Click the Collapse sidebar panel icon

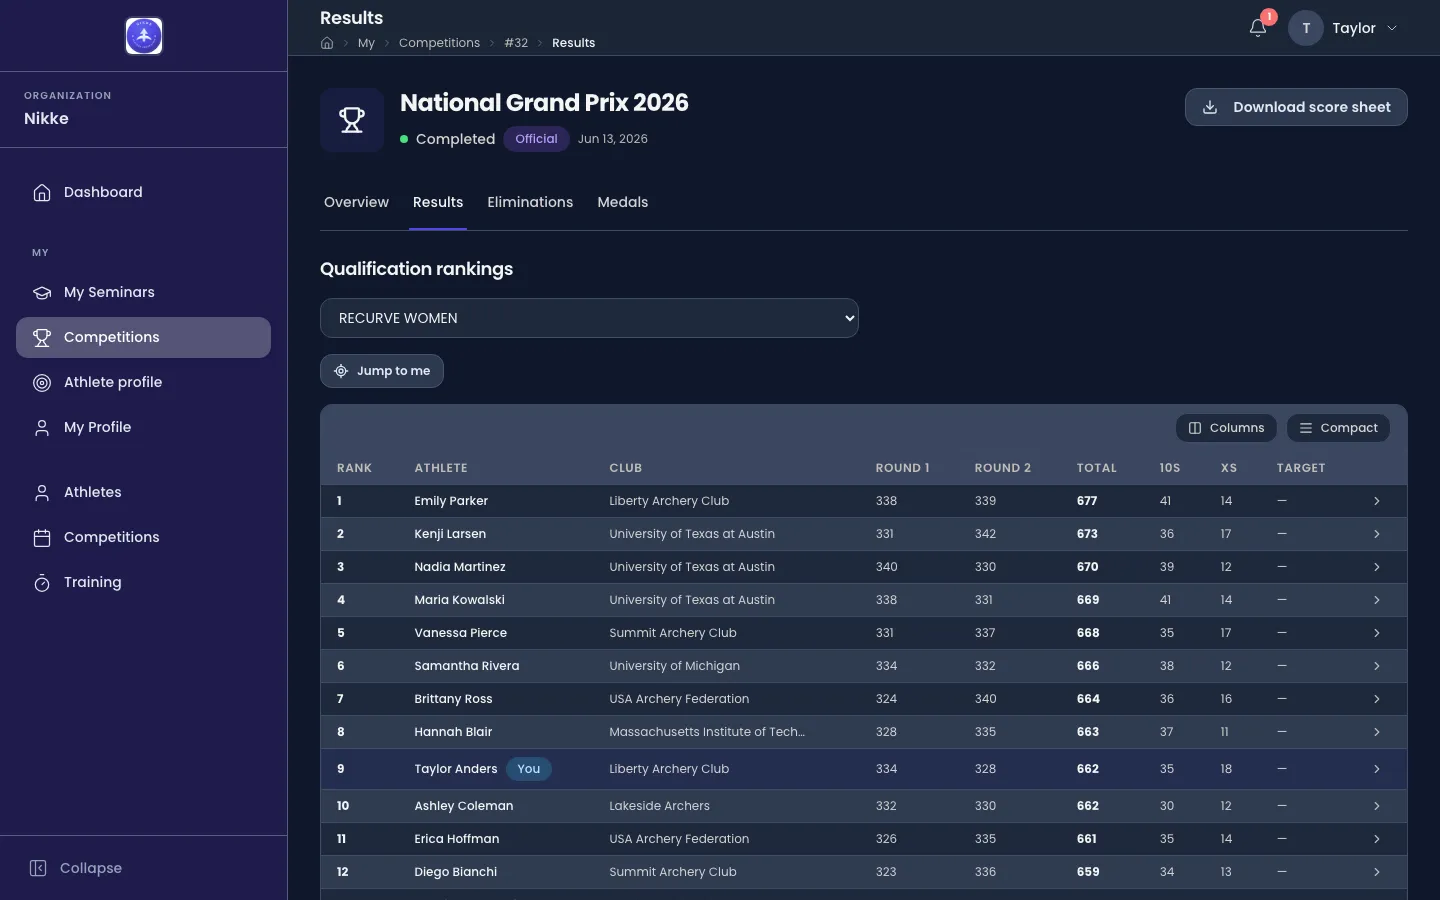[38, 868]
